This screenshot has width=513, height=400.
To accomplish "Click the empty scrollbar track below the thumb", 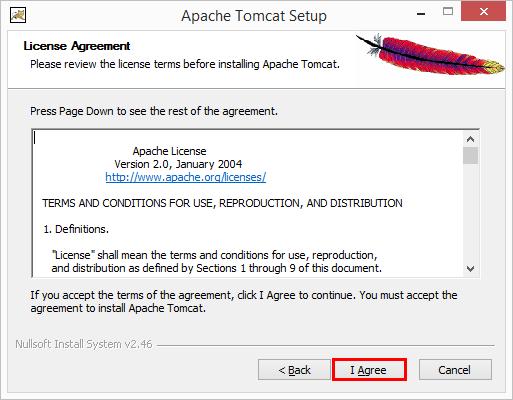I will click(x=470, y=212).
